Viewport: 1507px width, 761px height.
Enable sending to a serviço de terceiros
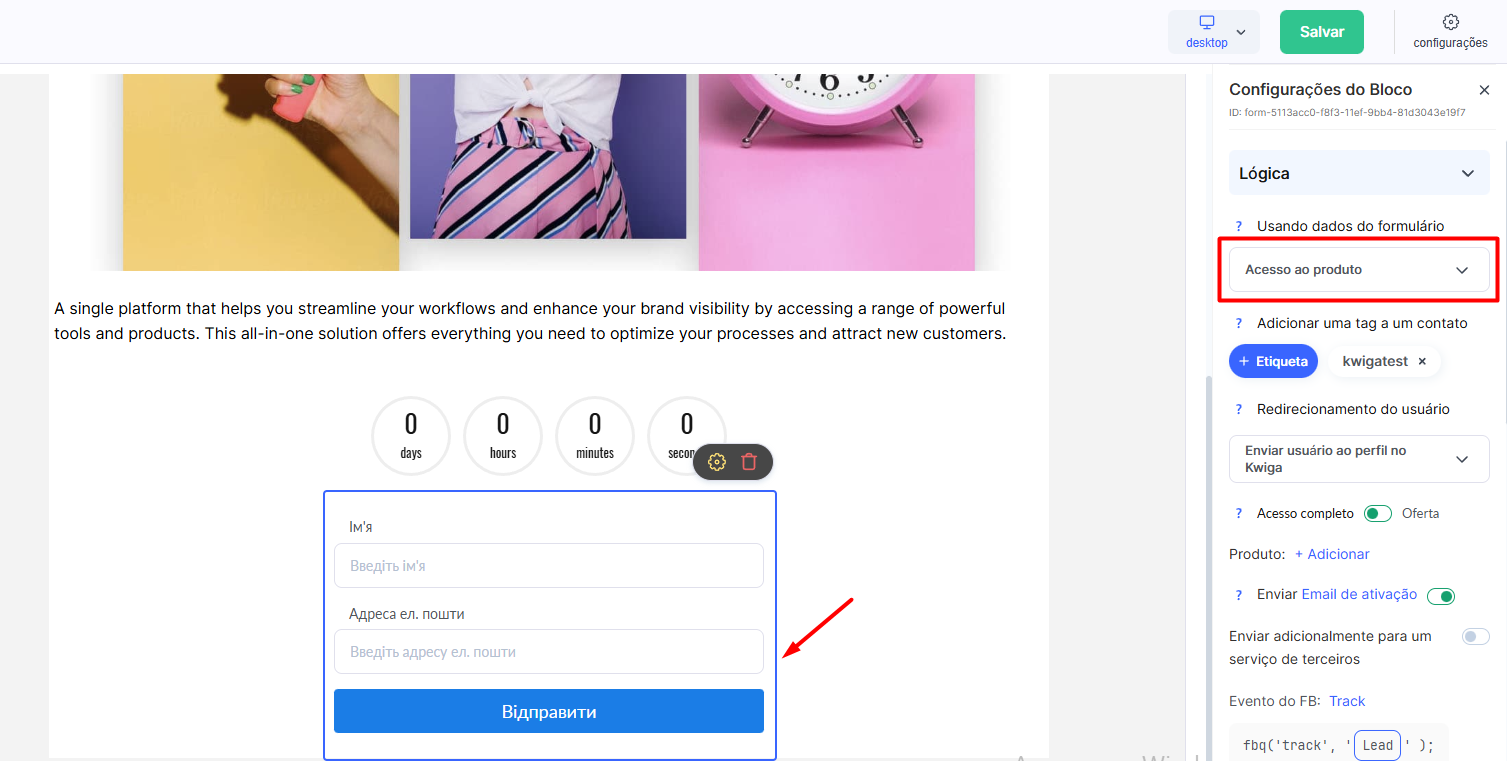[x=1476, y=636]
